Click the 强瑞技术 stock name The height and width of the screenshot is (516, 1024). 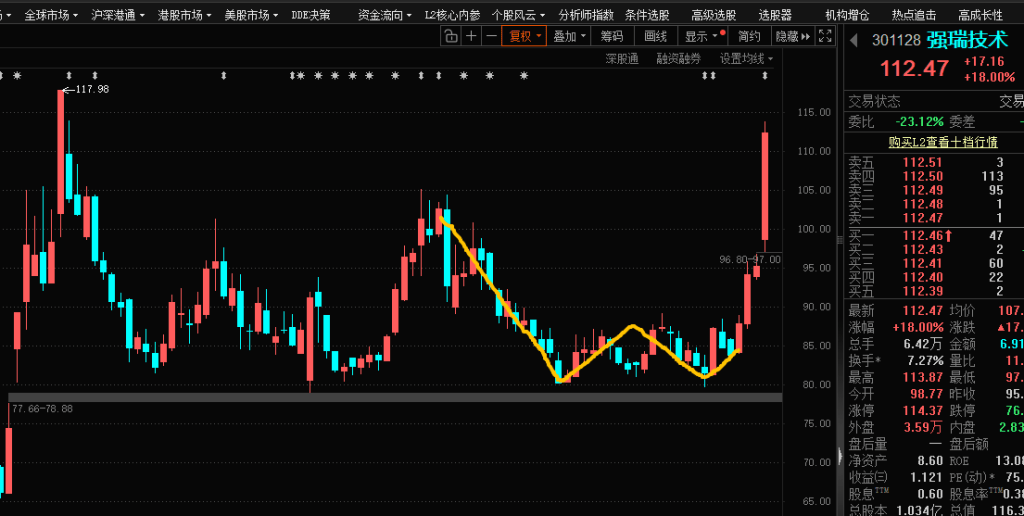point(965,41)
